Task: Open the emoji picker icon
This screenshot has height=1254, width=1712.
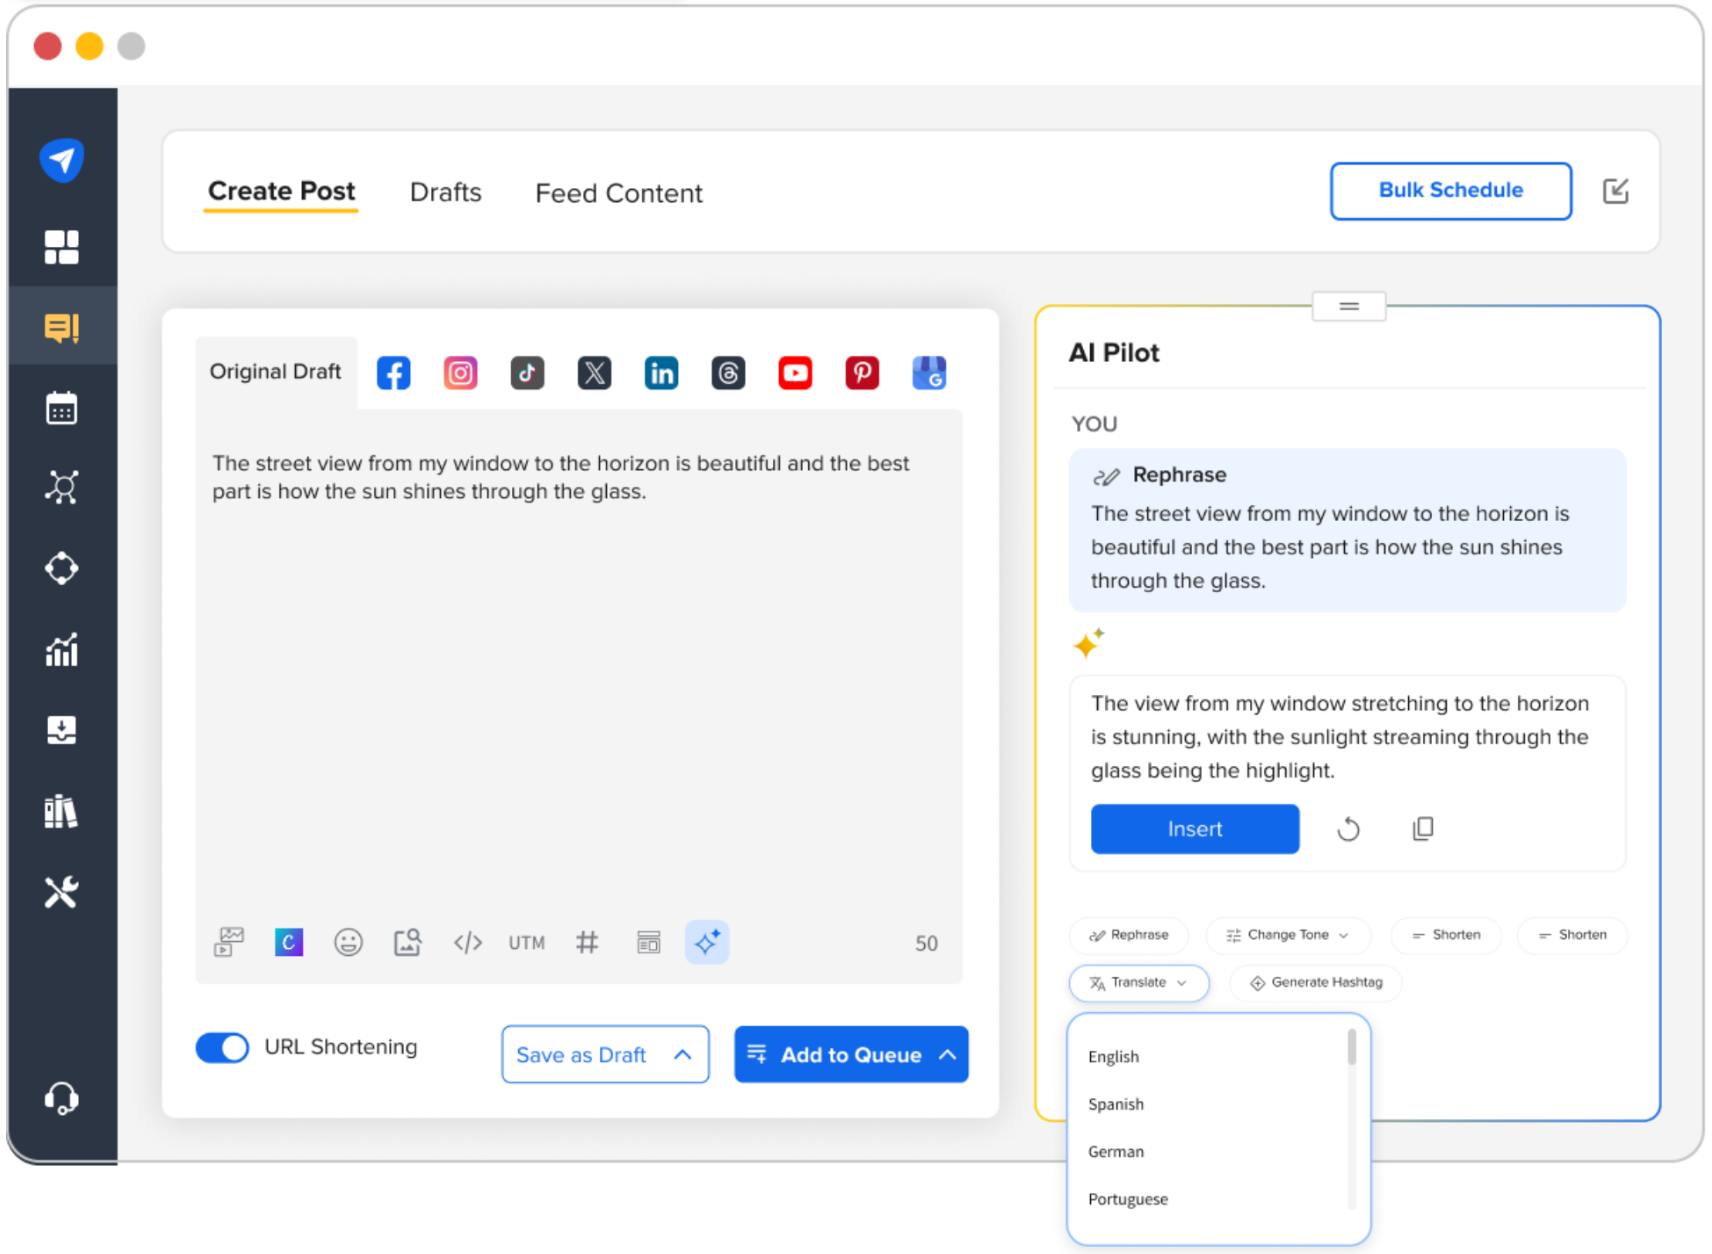Action: coord(348,942)
